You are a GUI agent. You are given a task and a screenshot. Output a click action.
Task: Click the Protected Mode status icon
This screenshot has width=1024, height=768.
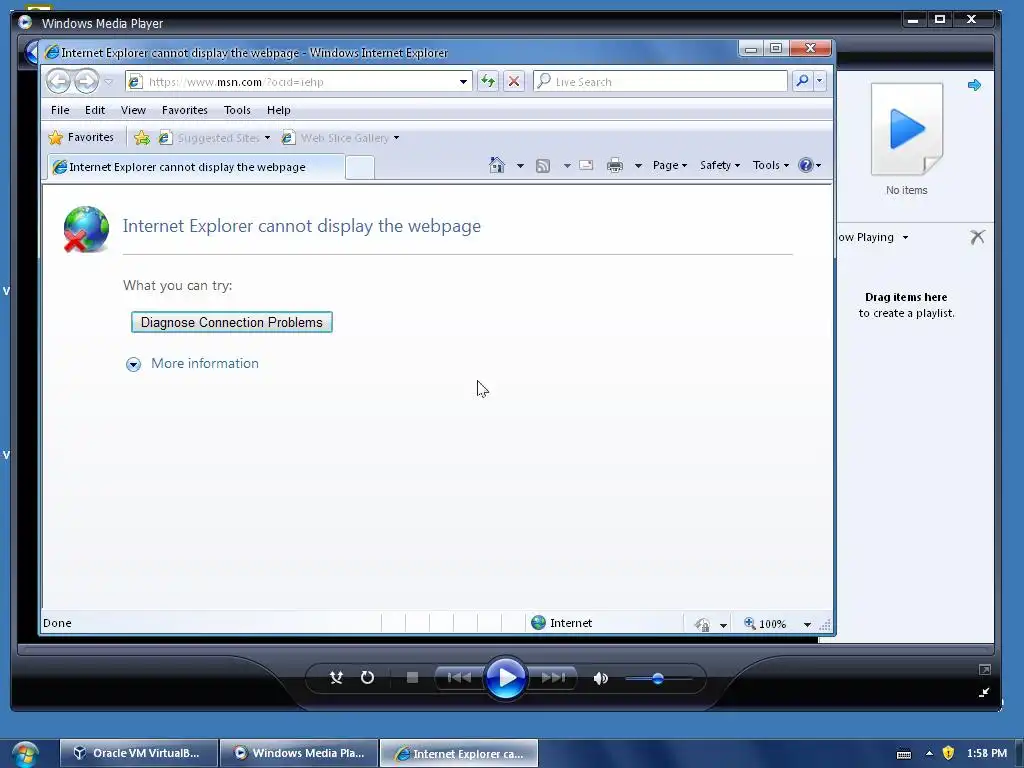pos(702,624)
